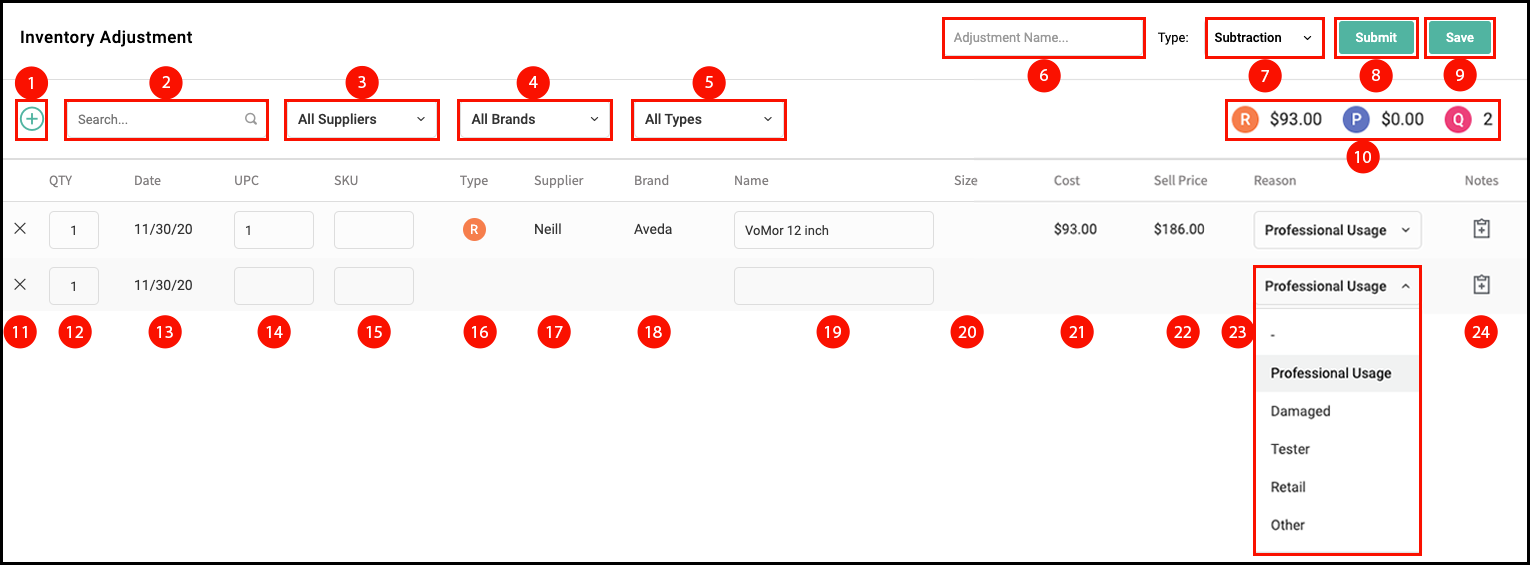This screenshot has height=565, width=1530.
Task: Focus the Adjustment Name field
Action: [1043, 38]
